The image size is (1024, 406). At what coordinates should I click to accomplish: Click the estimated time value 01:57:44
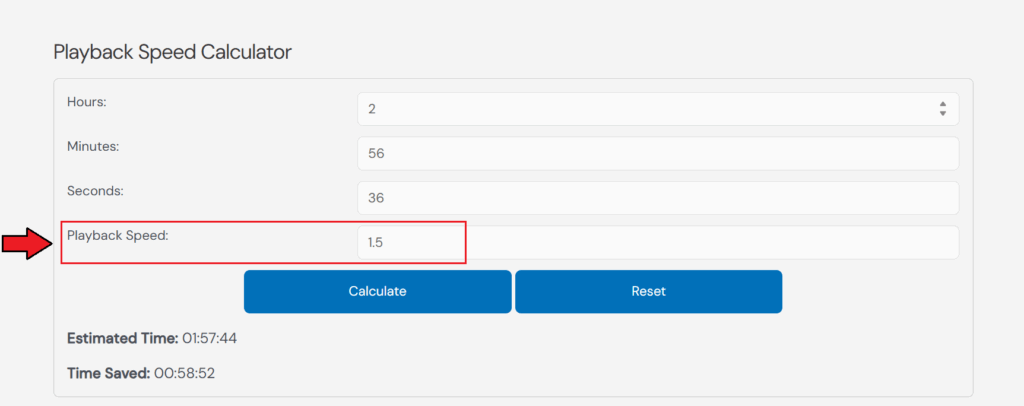pyautogui.click(x=209, y=338)
